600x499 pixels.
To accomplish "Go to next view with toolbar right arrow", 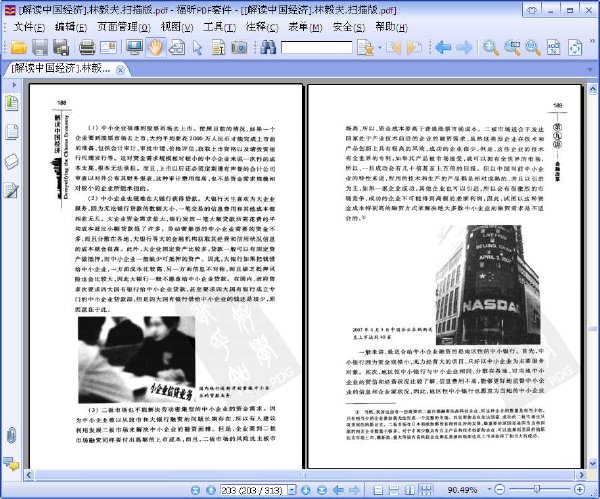I will point(464,47).
